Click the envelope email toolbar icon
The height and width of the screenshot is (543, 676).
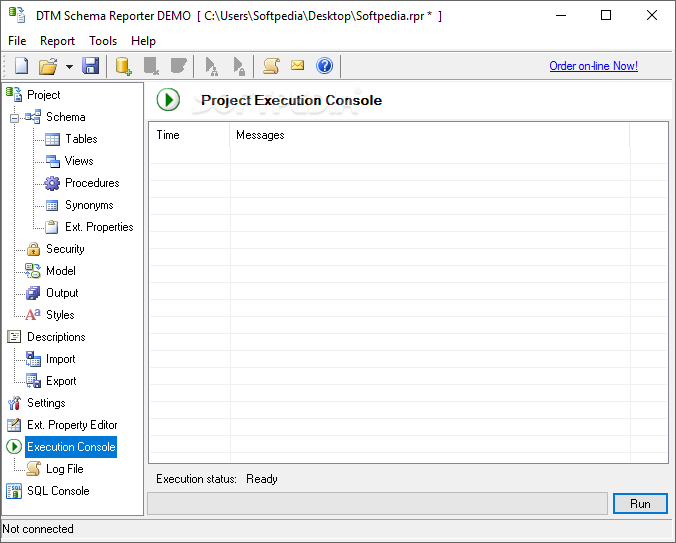297,65
